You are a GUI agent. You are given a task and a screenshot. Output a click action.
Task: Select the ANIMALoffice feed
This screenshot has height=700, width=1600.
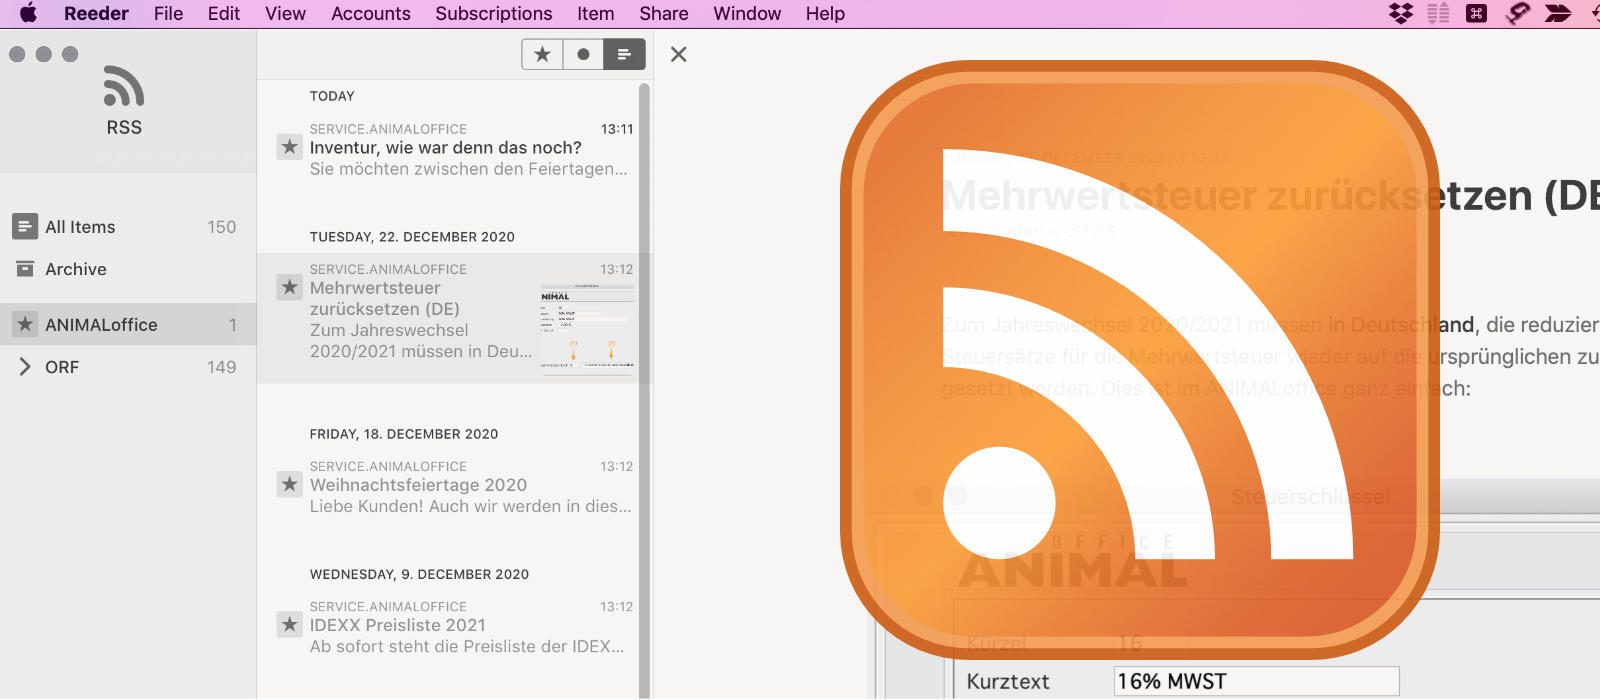click(128, 324)
